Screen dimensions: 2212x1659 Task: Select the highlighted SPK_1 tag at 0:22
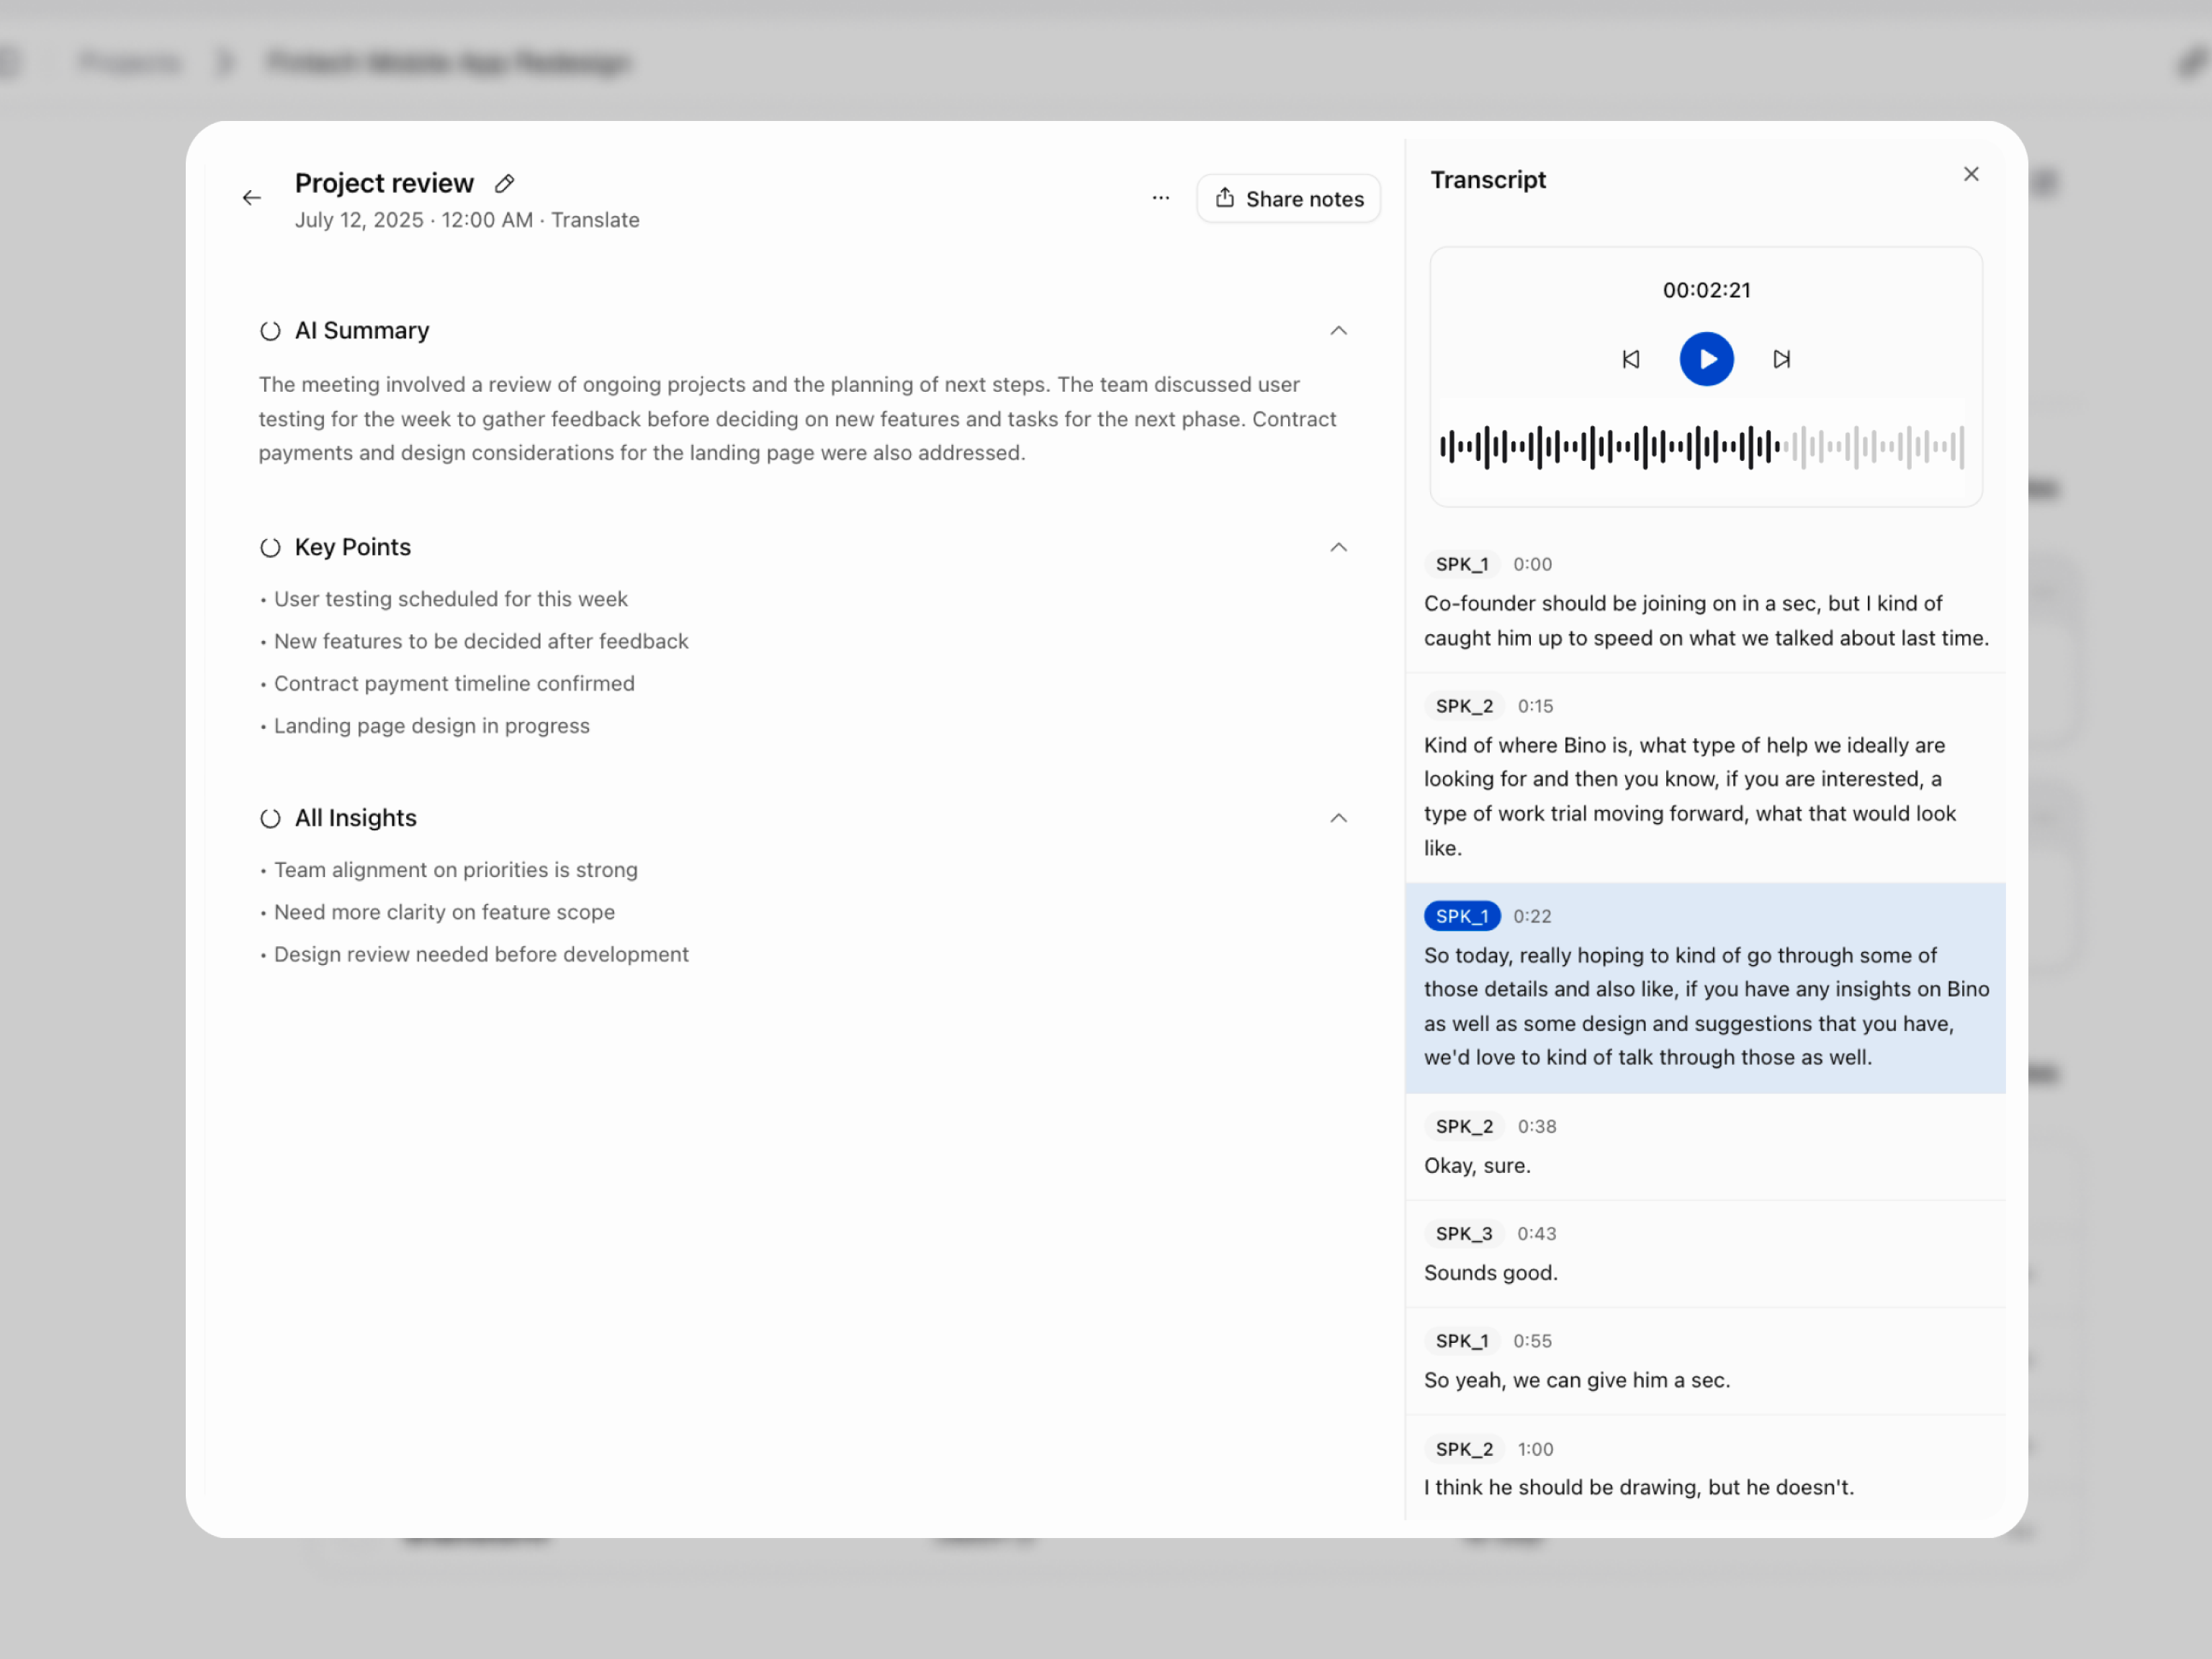[1461, 916]
